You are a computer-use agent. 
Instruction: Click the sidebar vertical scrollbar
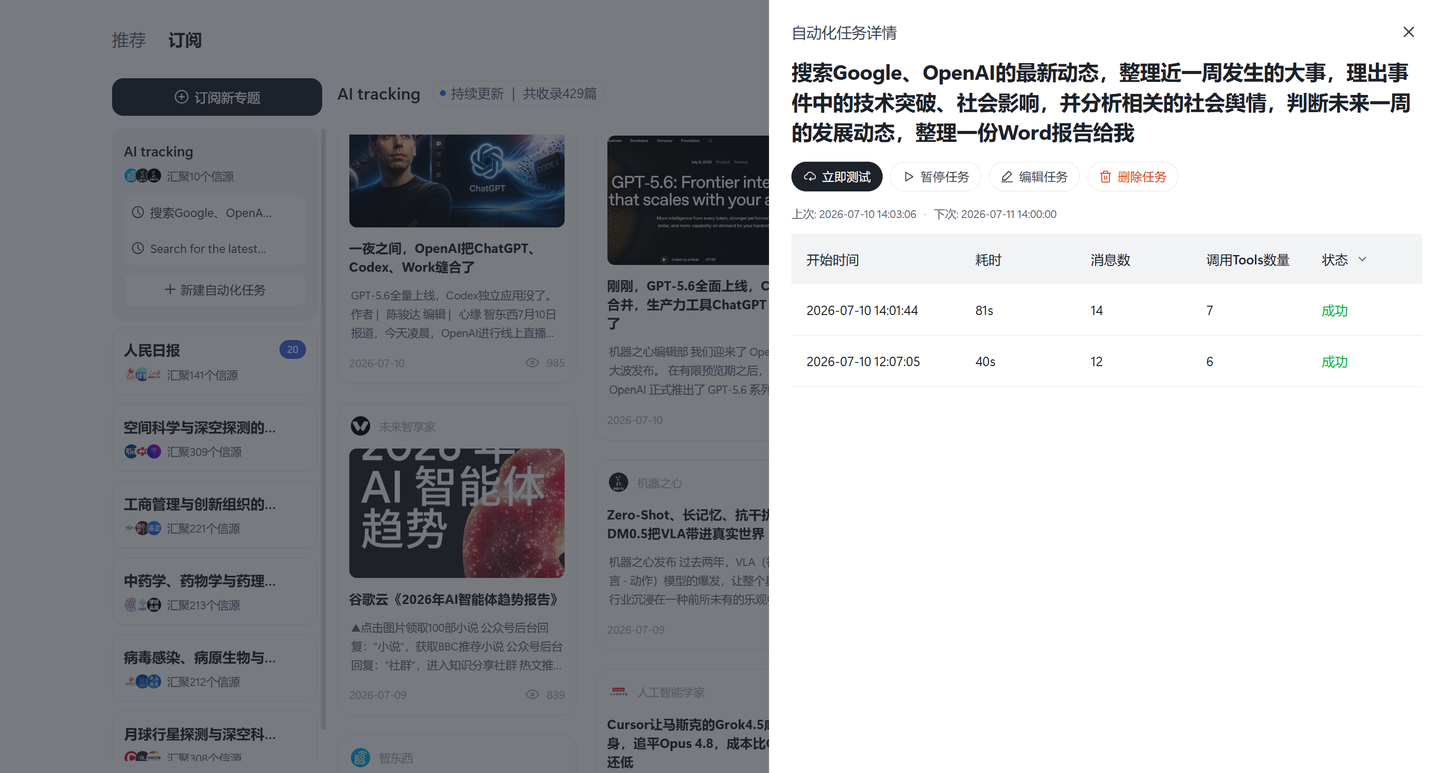click(x=323, y=430)
